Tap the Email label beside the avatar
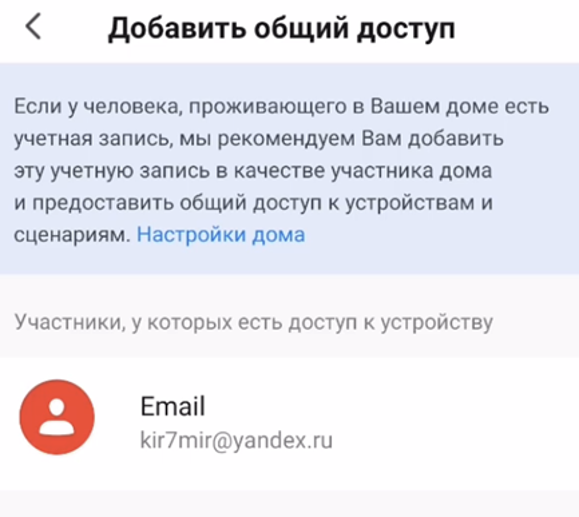 [x=172, y=406]
